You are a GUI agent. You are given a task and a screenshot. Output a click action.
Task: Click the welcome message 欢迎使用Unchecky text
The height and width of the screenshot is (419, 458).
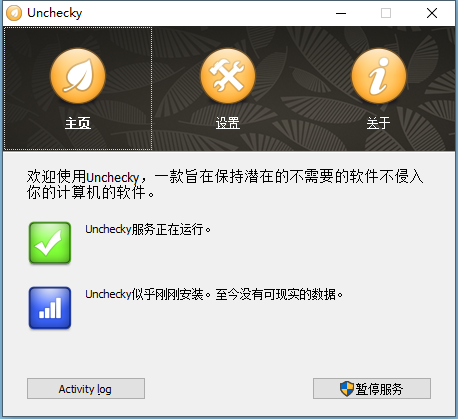[x=83, y=177]
